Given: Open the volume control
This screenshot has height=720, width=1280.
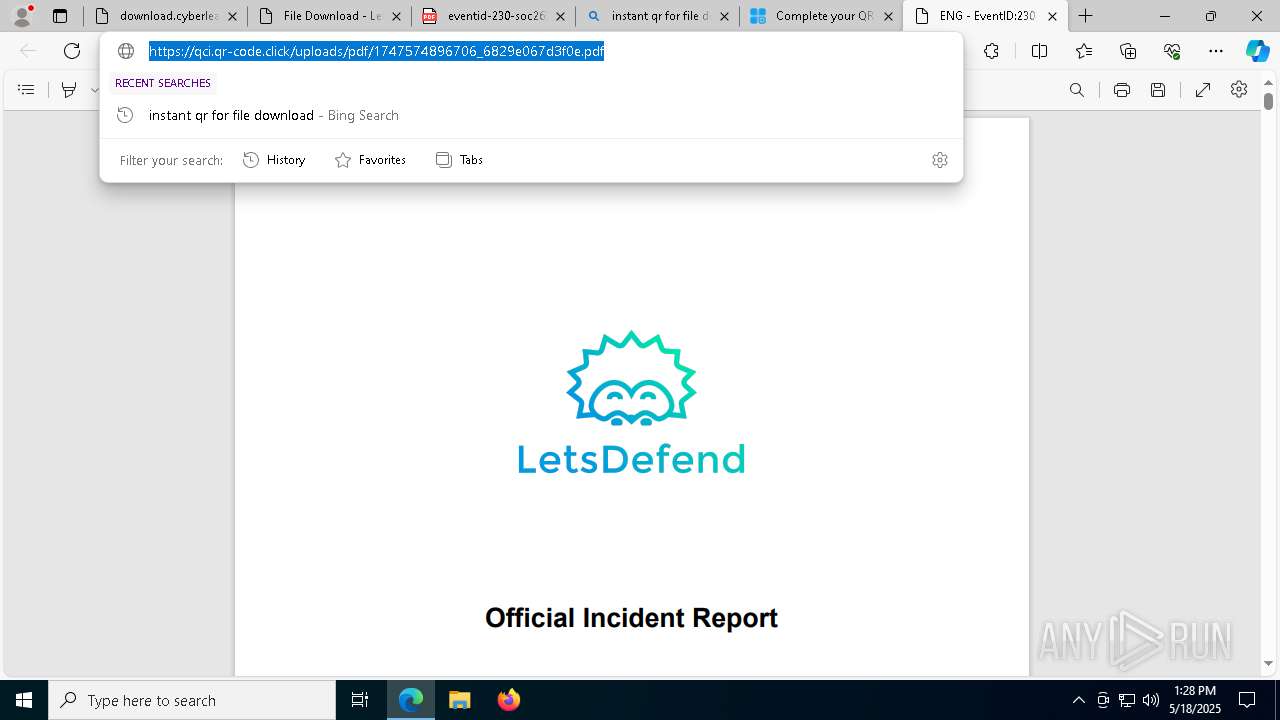Looking at the screenshot, I should [1150, 700].
